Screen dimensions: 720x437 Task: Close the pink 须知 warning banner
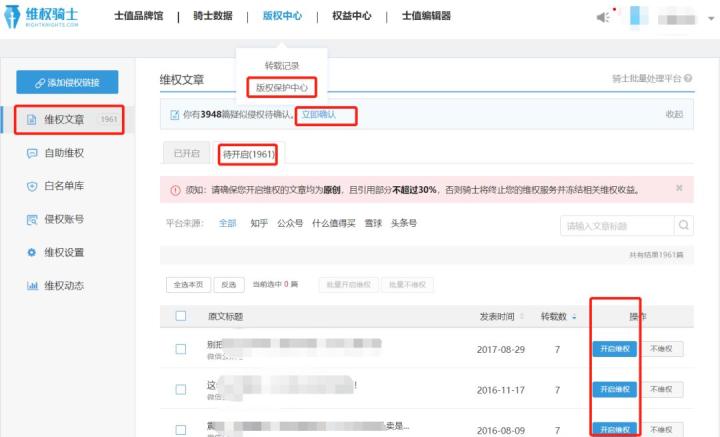click(679, 188)
